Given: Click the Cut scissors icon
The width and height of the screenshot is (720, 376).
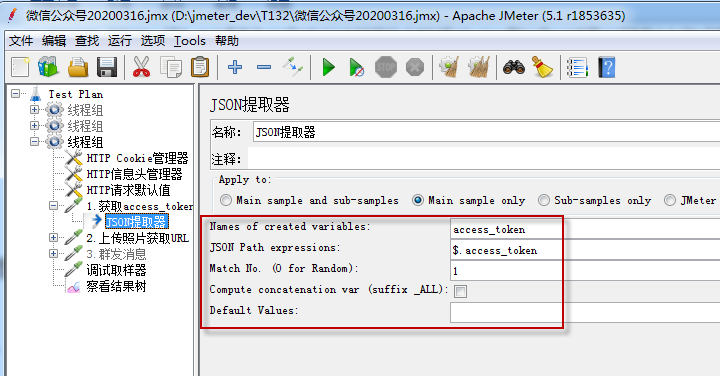Looking at the screenshot, I should (141, 67).
